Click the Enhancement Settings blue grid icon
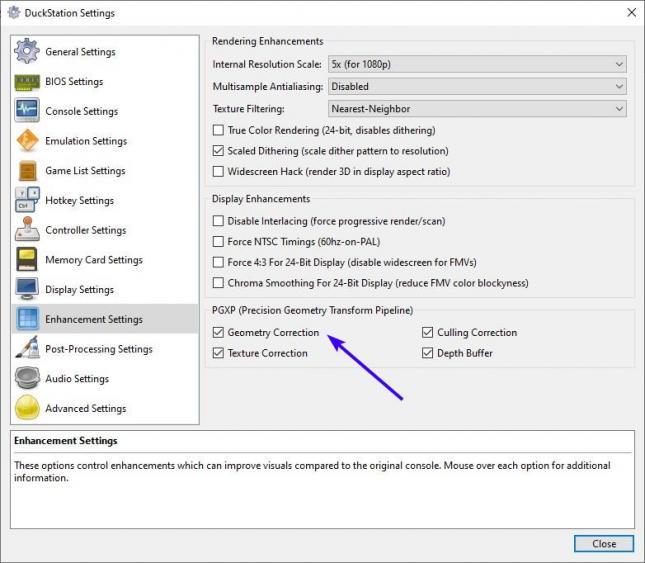Screen dimensions: 645x563 coord(28,319)
